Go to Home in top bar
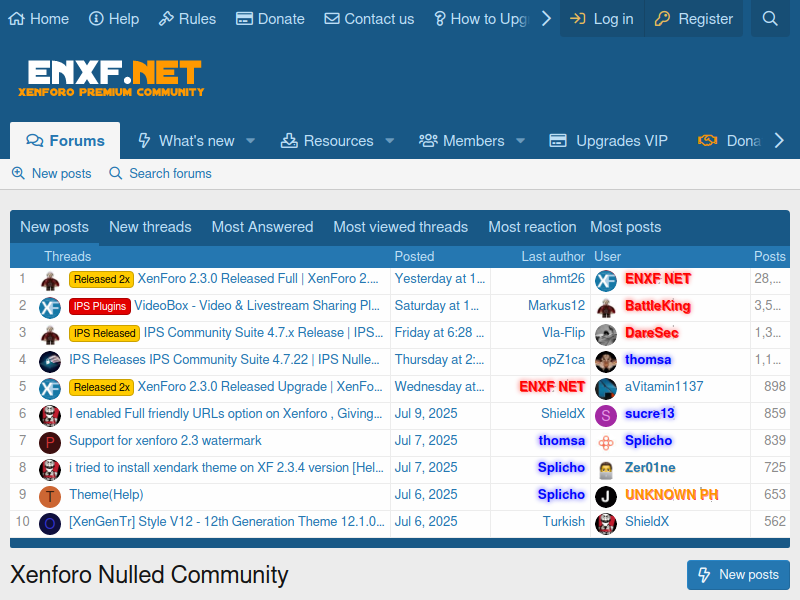Viewport: 800px width, 600px height. (x=39, y=19)
